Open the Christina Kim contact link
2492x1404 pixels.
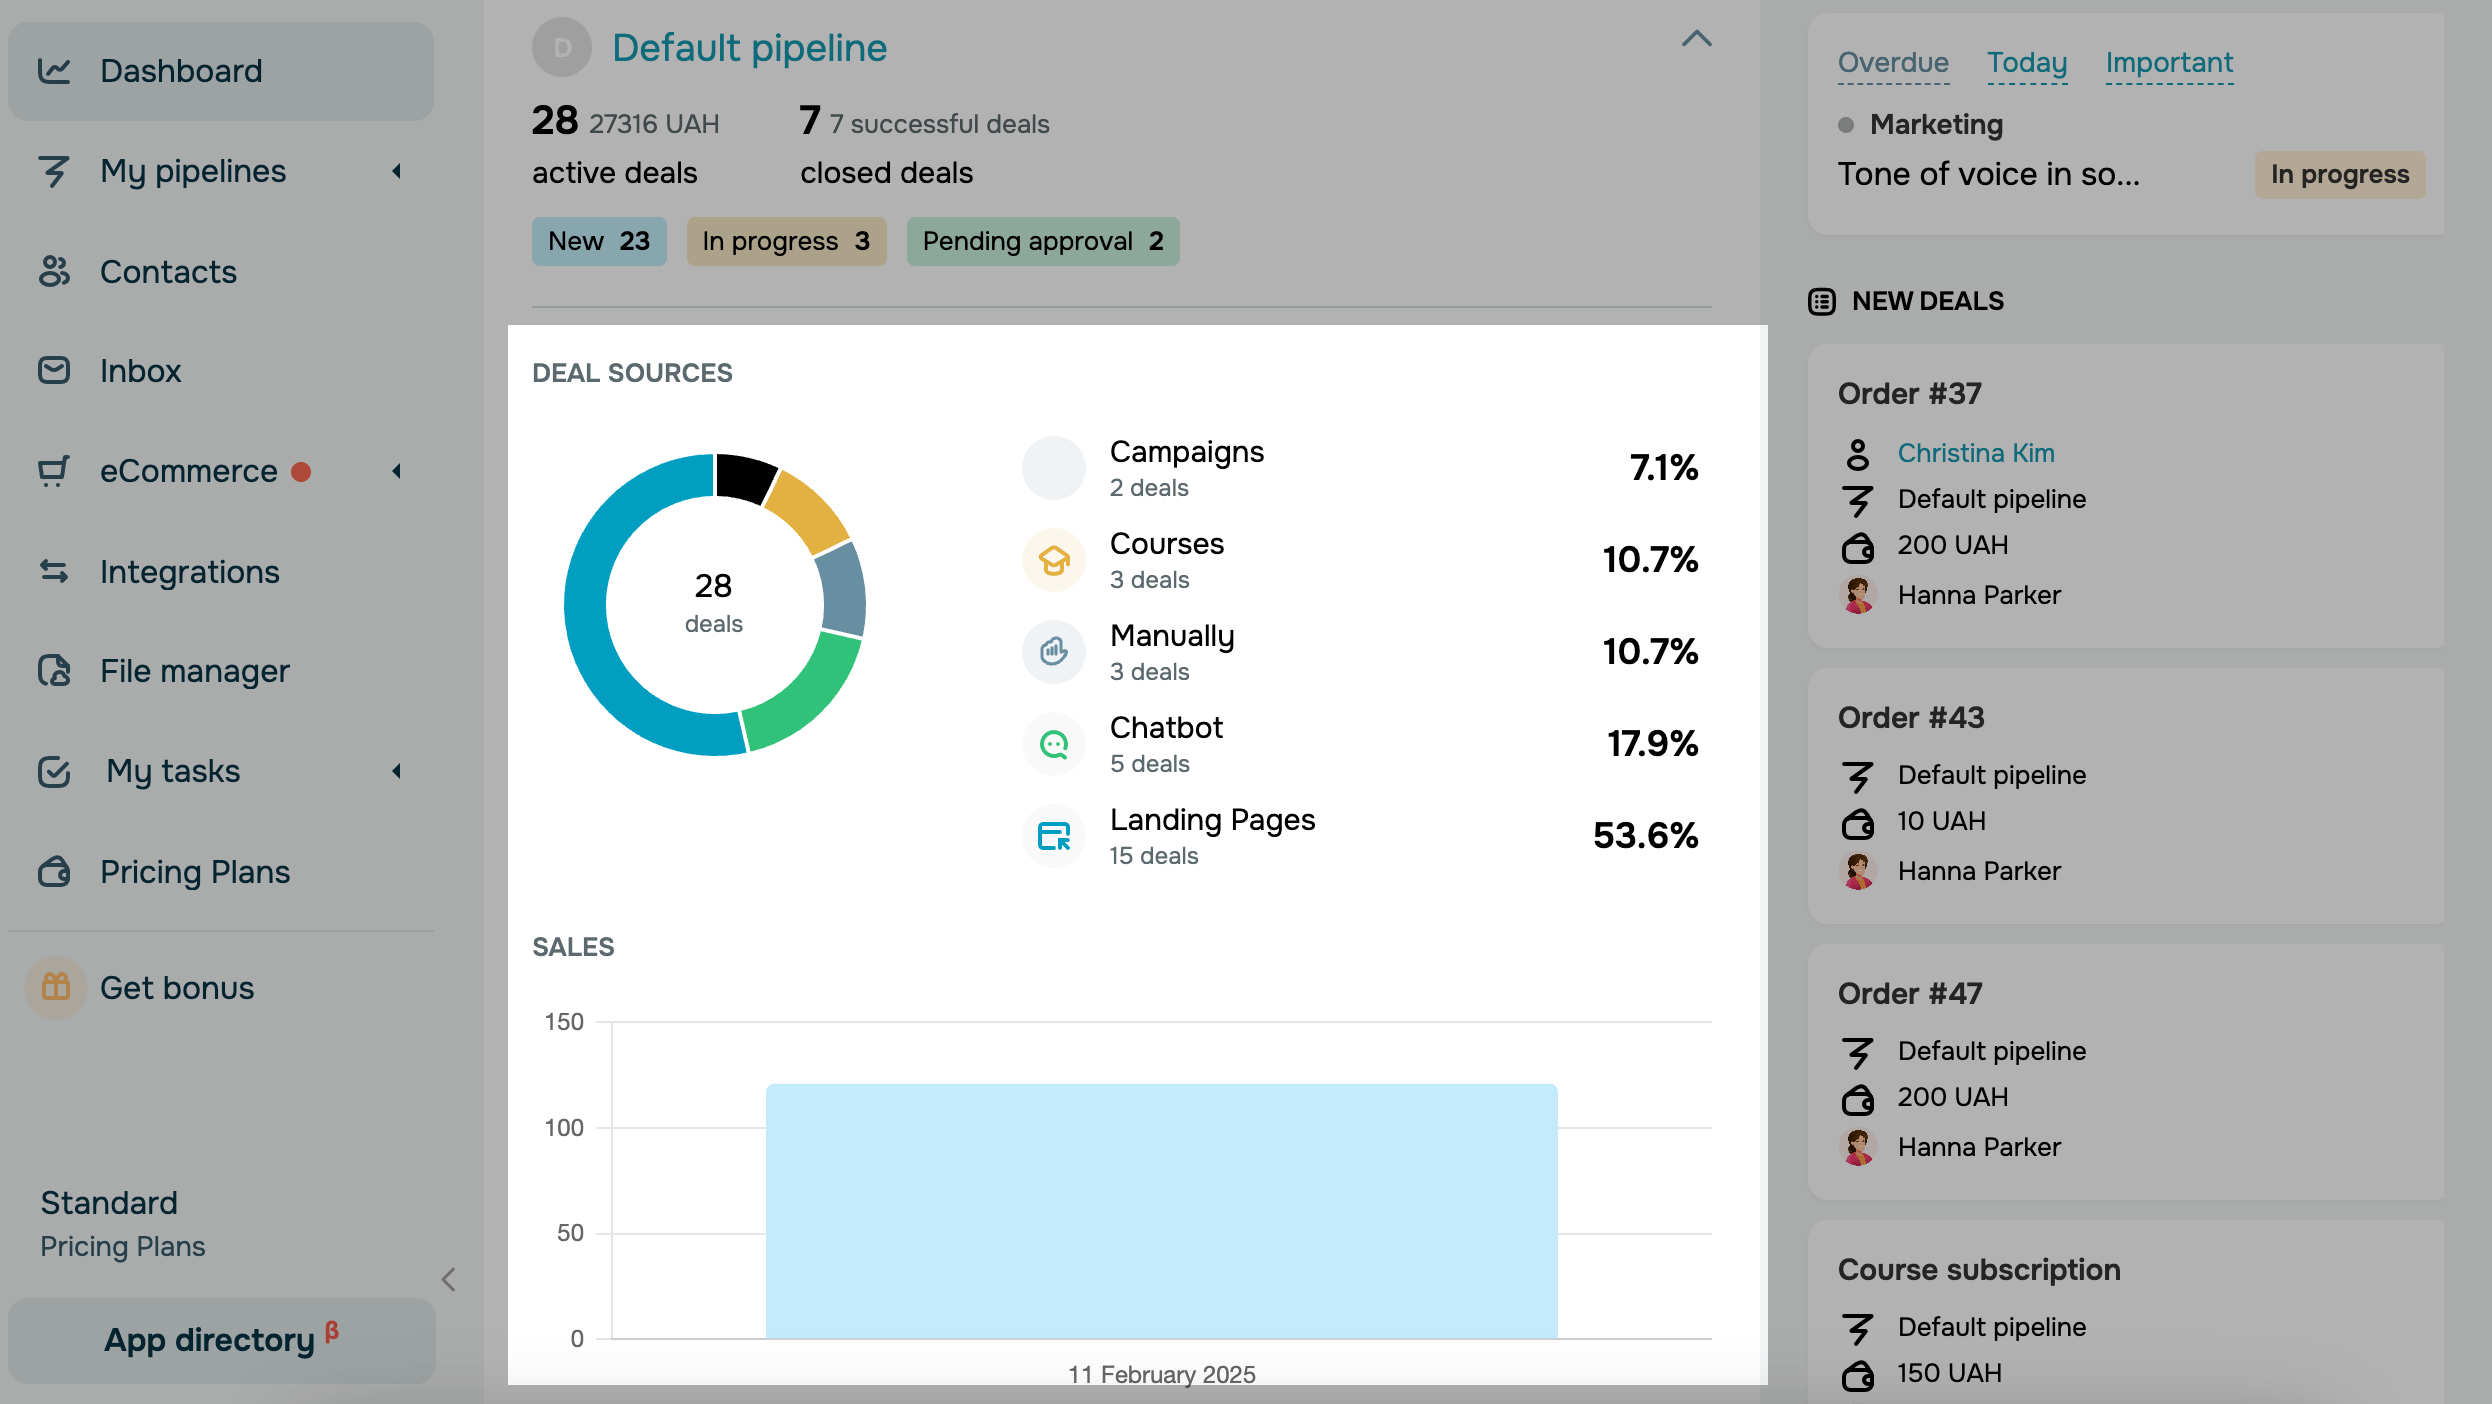tap(1975, 453)
